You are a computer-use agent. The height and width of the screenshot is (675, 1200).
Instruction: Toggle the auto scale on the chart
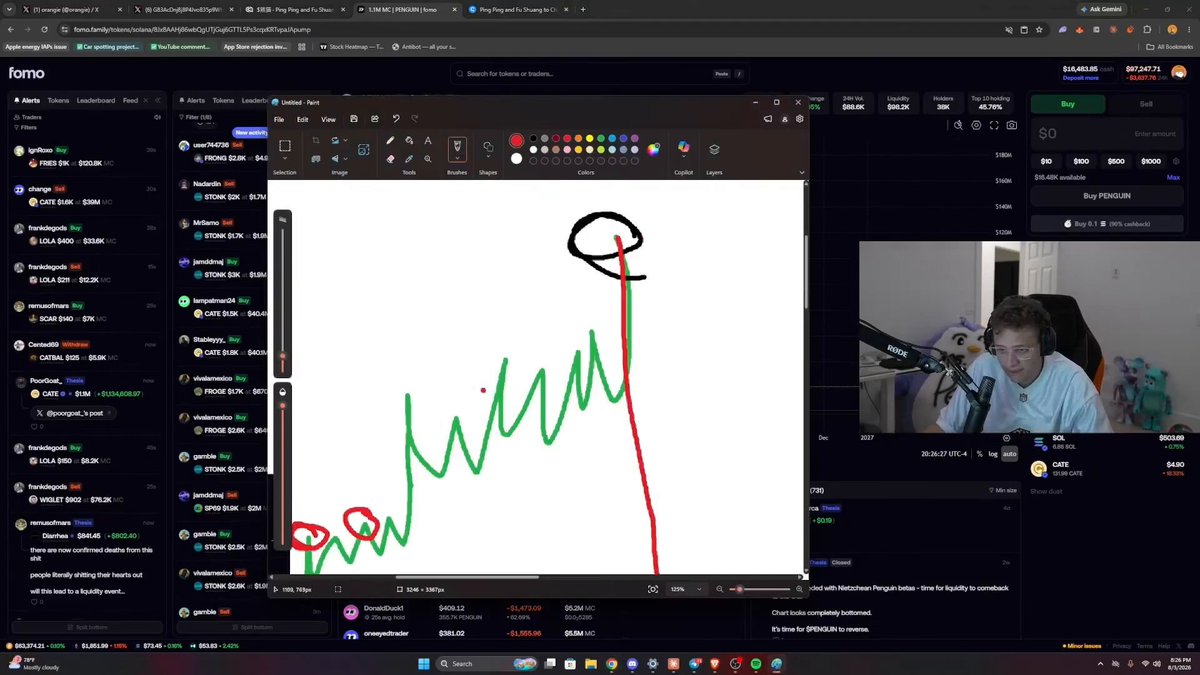tap(1010, 454)
